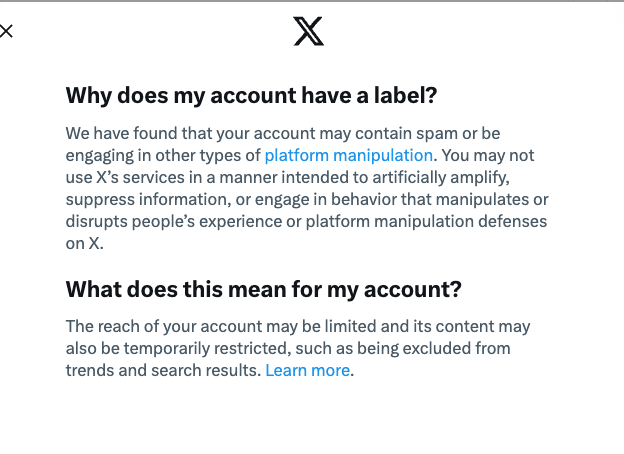Close the account label dialog
The height and width of the screenshot is (454, 624).
pyautogui.click(x=6, y=31)
